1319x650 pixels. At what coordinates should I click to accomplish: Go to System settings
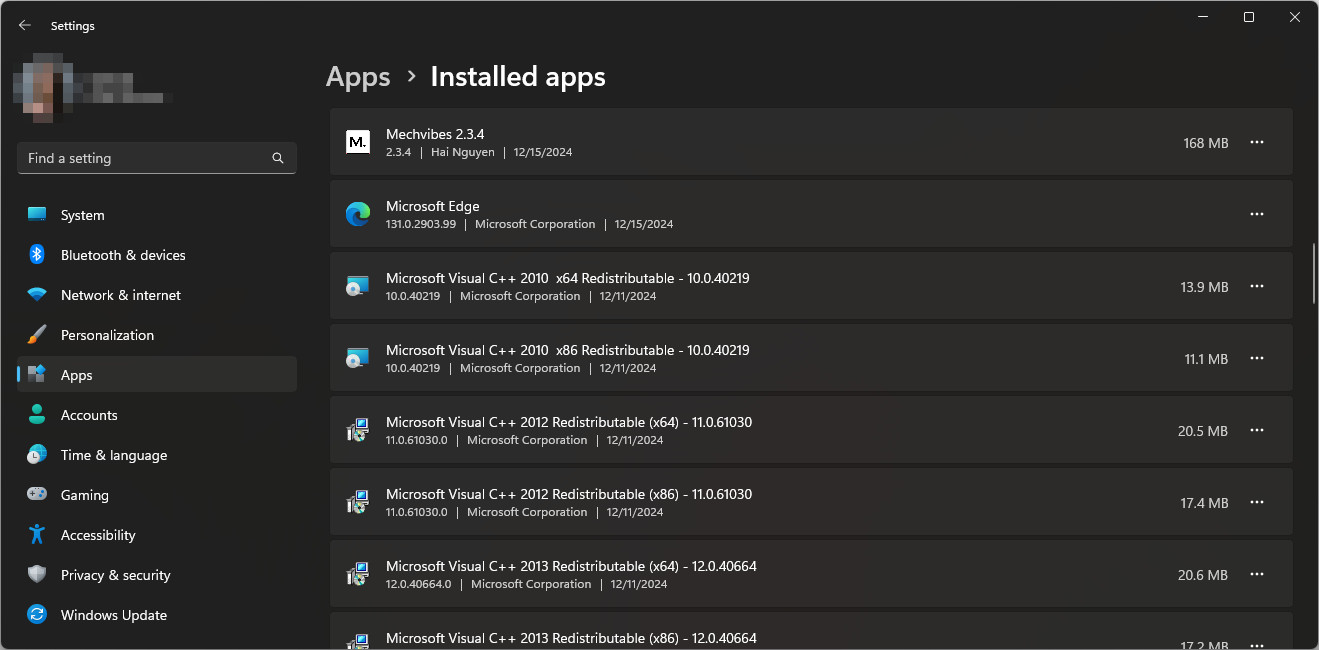pyautogui.click(x=82, y=215)
